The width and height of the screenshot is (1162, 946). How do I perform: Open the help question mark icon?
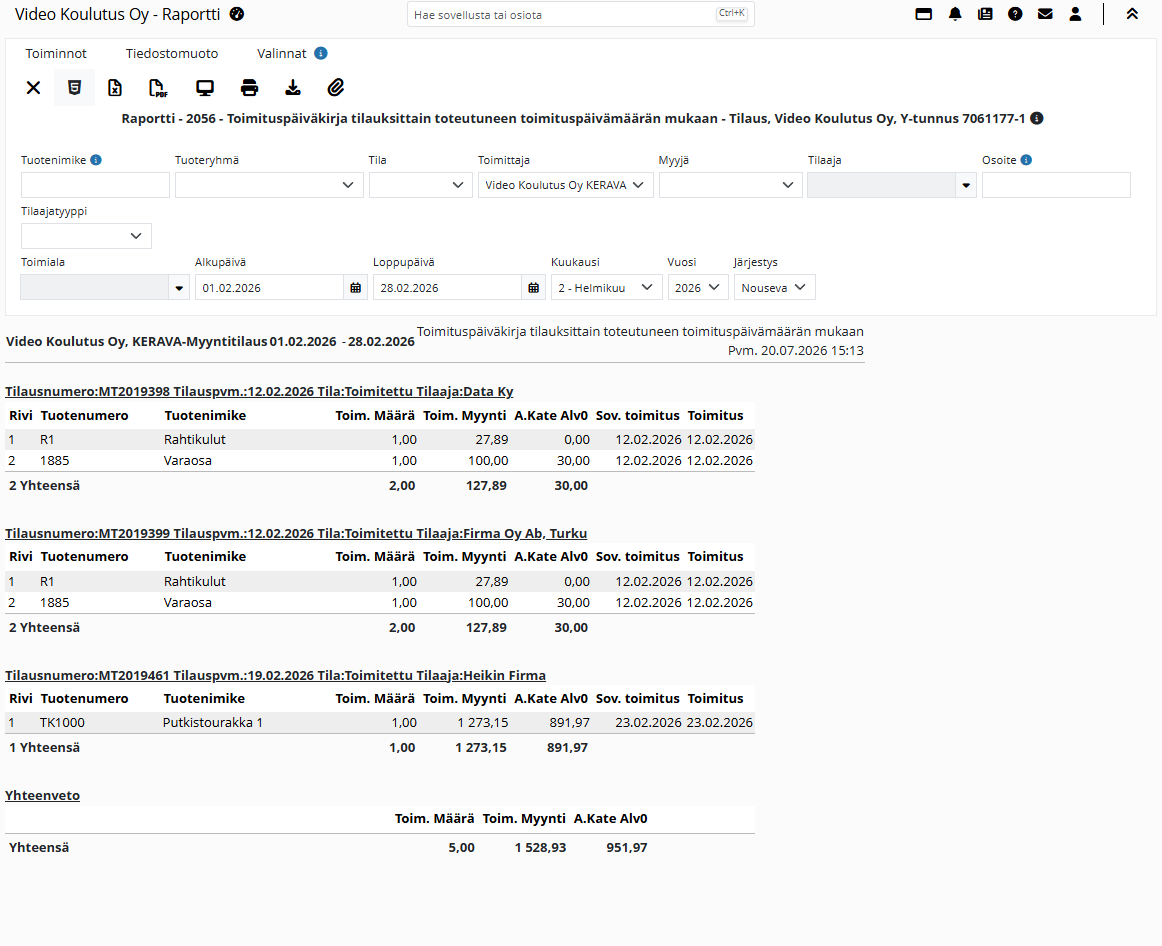tap(1015, 14)
